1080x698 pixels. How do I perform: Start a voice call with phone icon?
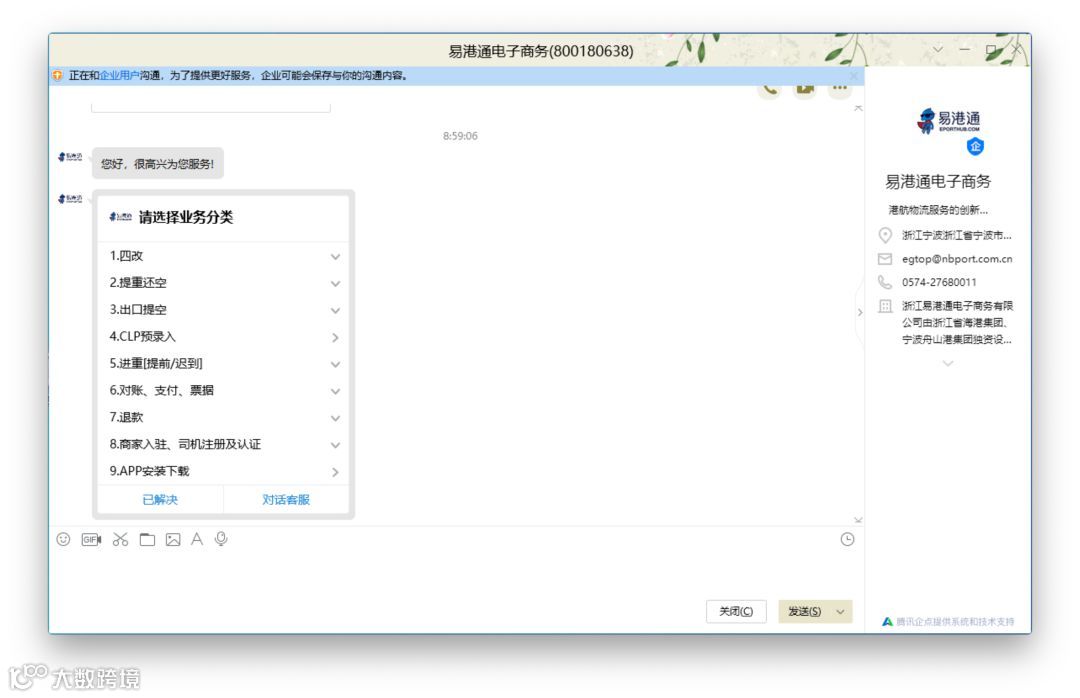coord(769,90)
